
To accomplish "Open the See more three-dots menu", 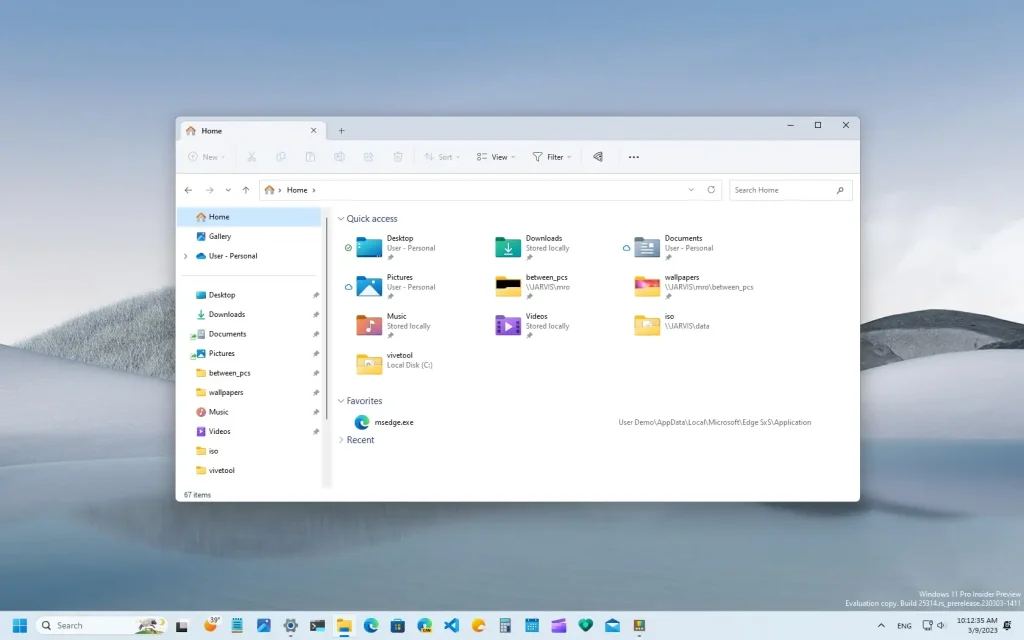I will (x=633, y=157).
